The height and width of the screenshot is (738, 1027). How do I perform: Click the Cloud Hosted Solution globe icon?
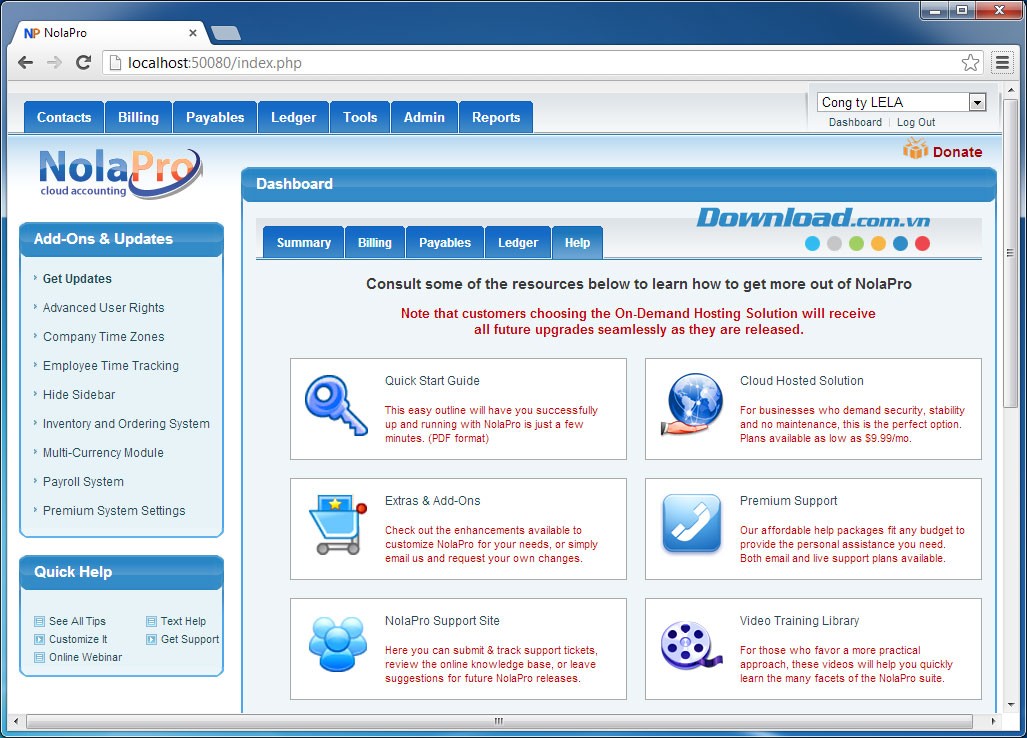[x=691, y=405]
